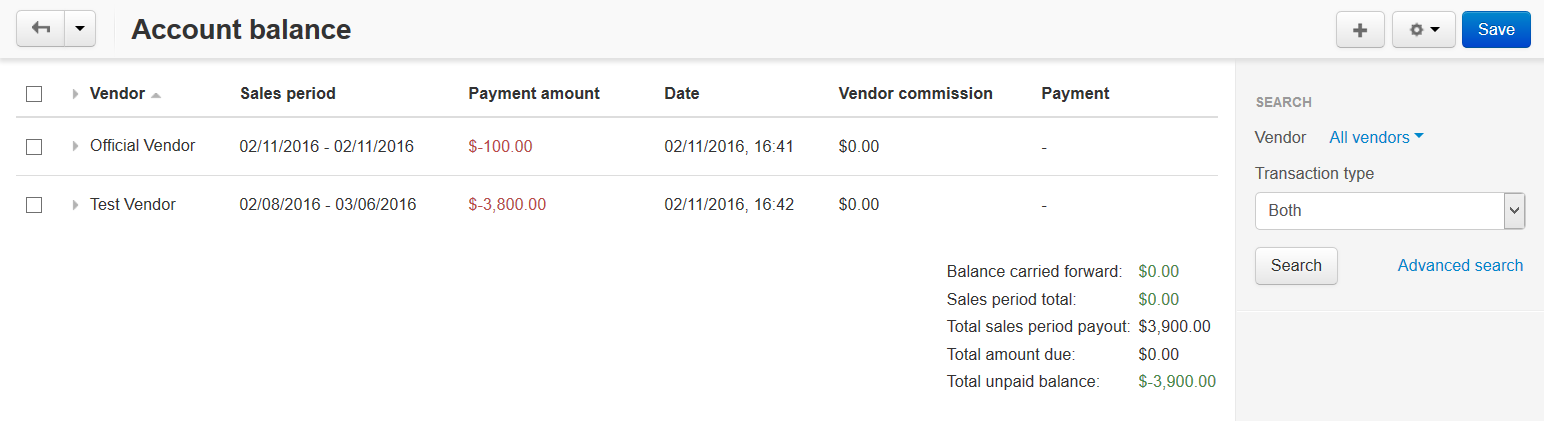The height and width of the screenshot is (421, 1544).
Task: Sort by Date column header
Action: pyautogui.click(x=682, y=93)
